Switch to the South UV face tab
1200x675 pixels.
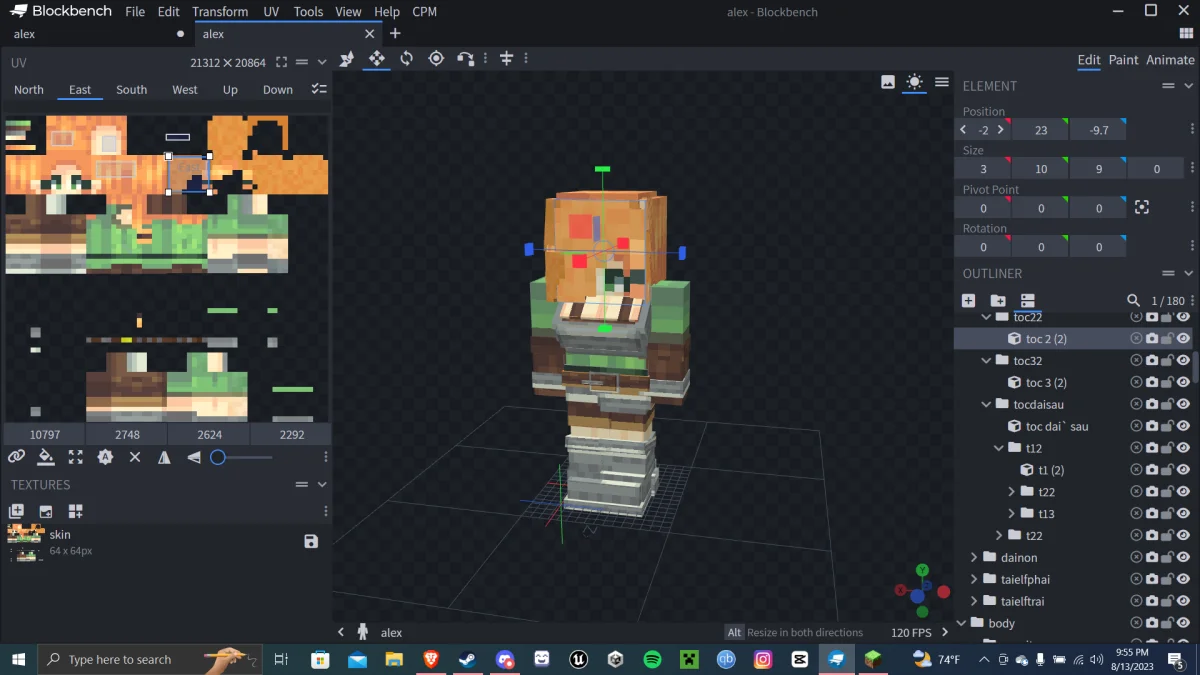tap(131, 89)
